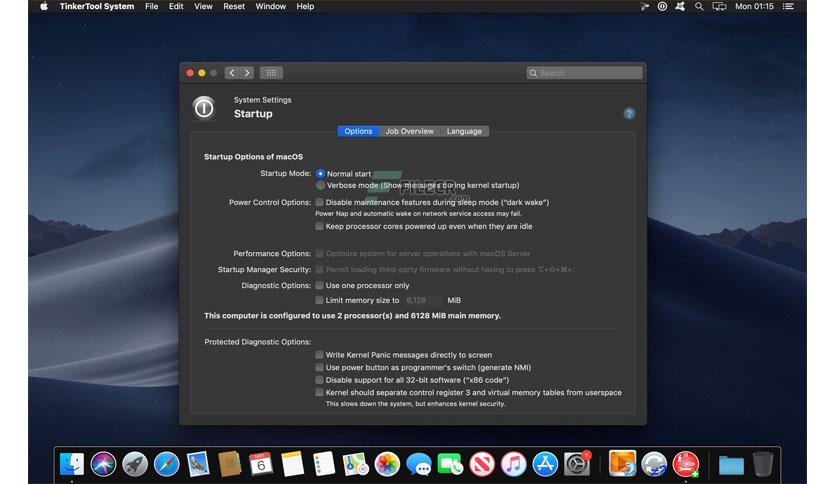
Task: Check Write Kernel Panic messages directly to screen
Action: click(319, 354)
